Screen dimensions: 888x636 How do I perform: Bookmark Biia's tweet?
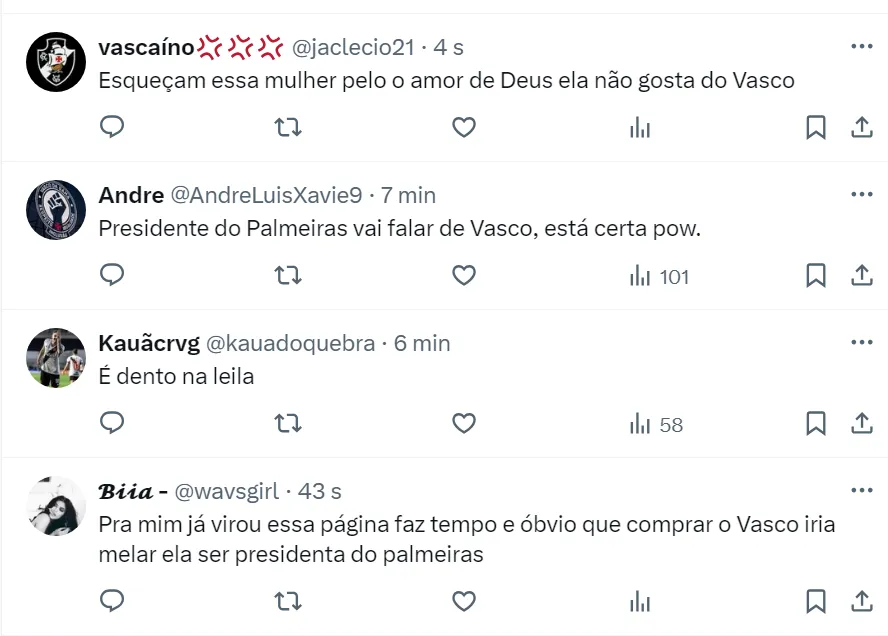pos(816,600)
